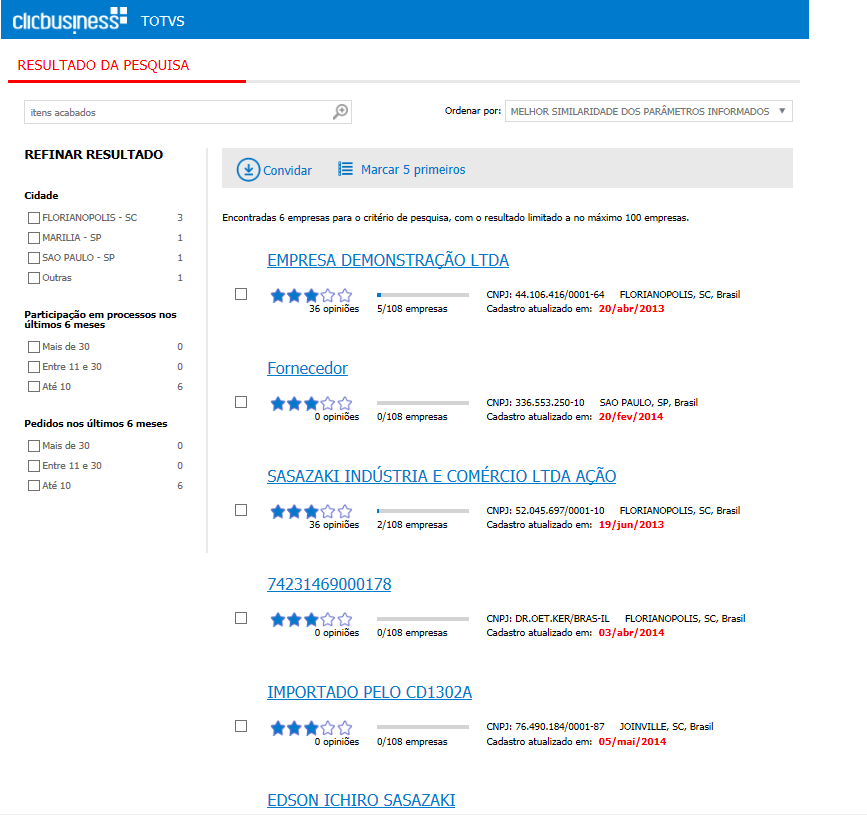The height and width of the screenshot is (815, 867).
Task: Click the date 03/abr/2014
Action: [631, 633]
